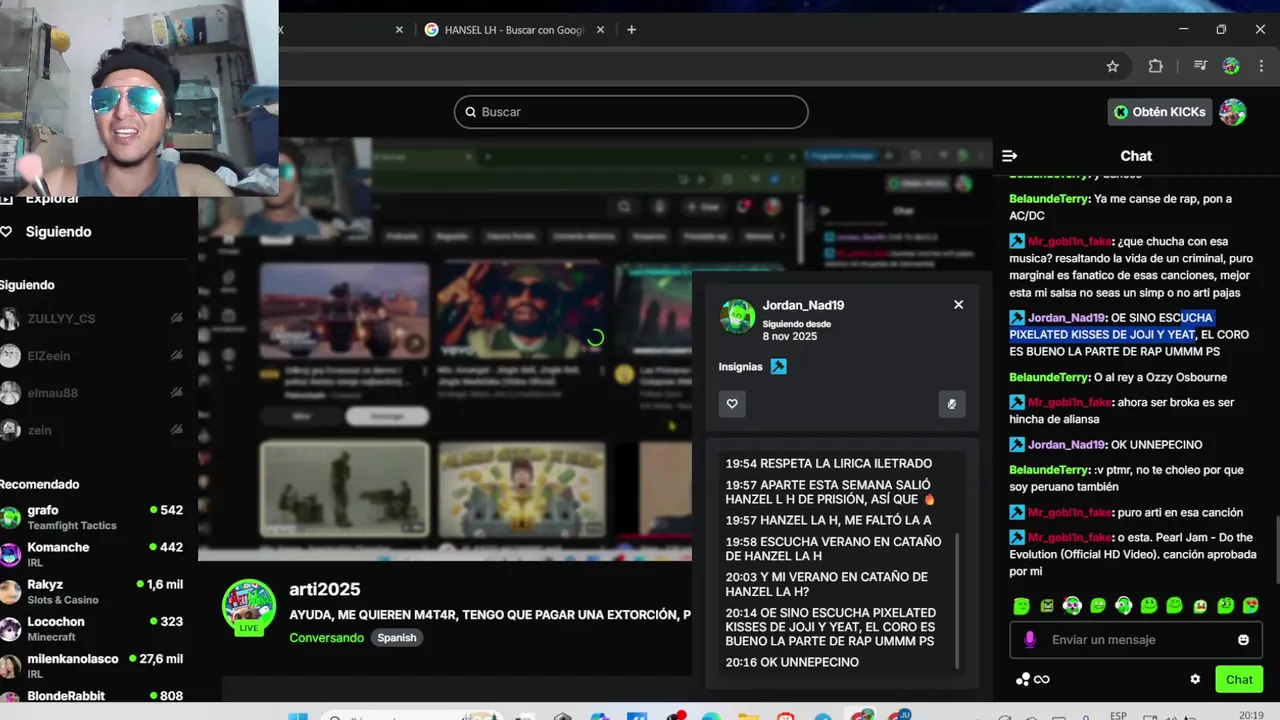Click Jordan_Nad19 name in user card
Viewport: 1280px width, 720px height.
click(x=803, y=305)
